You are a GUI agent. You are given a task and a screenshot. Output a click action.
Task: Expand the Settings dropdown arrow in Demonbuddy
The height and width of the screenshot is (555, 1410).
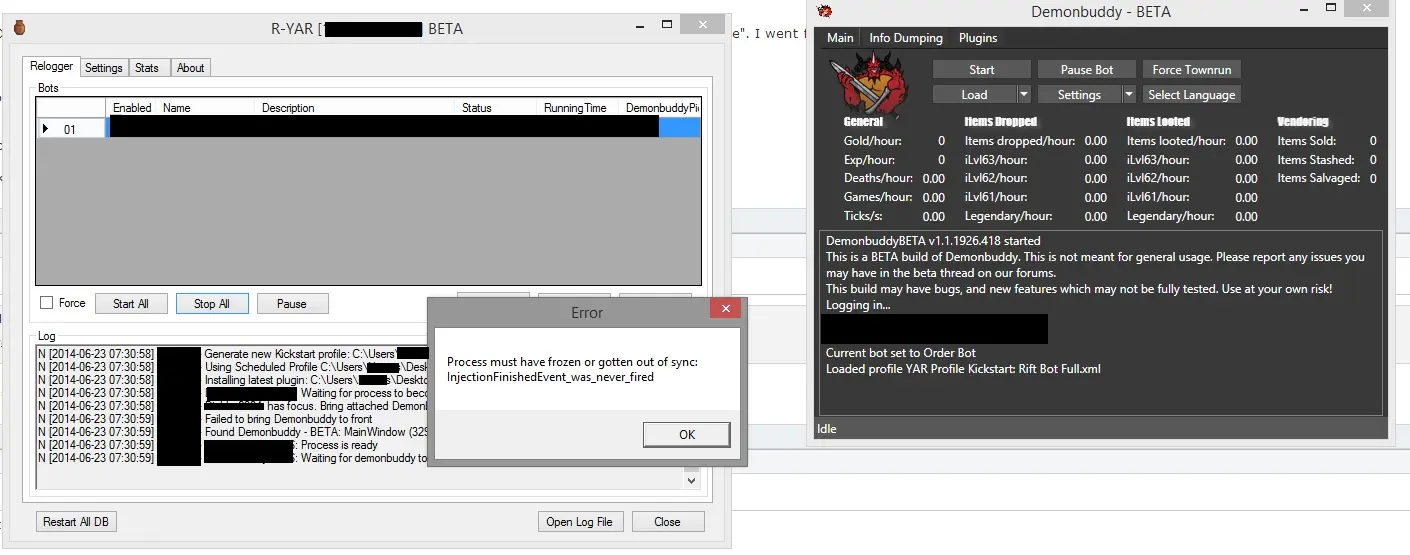[1129, 95]
